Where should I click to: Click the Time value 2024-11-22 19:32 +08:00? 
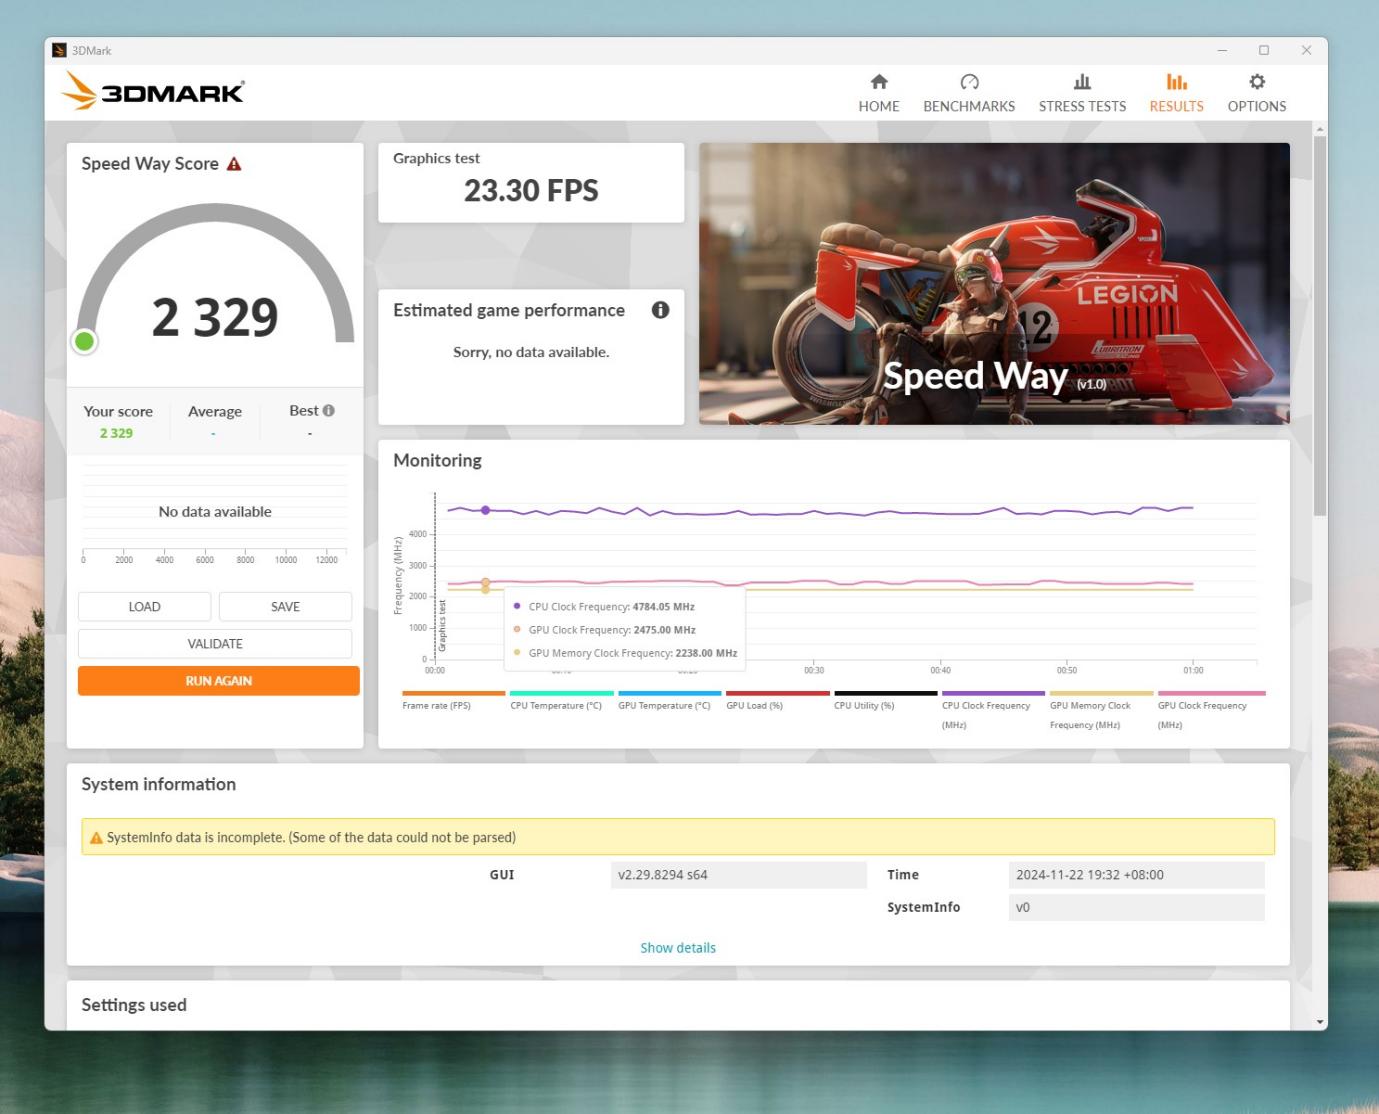pyautogui.click(x=1136, y=875)
